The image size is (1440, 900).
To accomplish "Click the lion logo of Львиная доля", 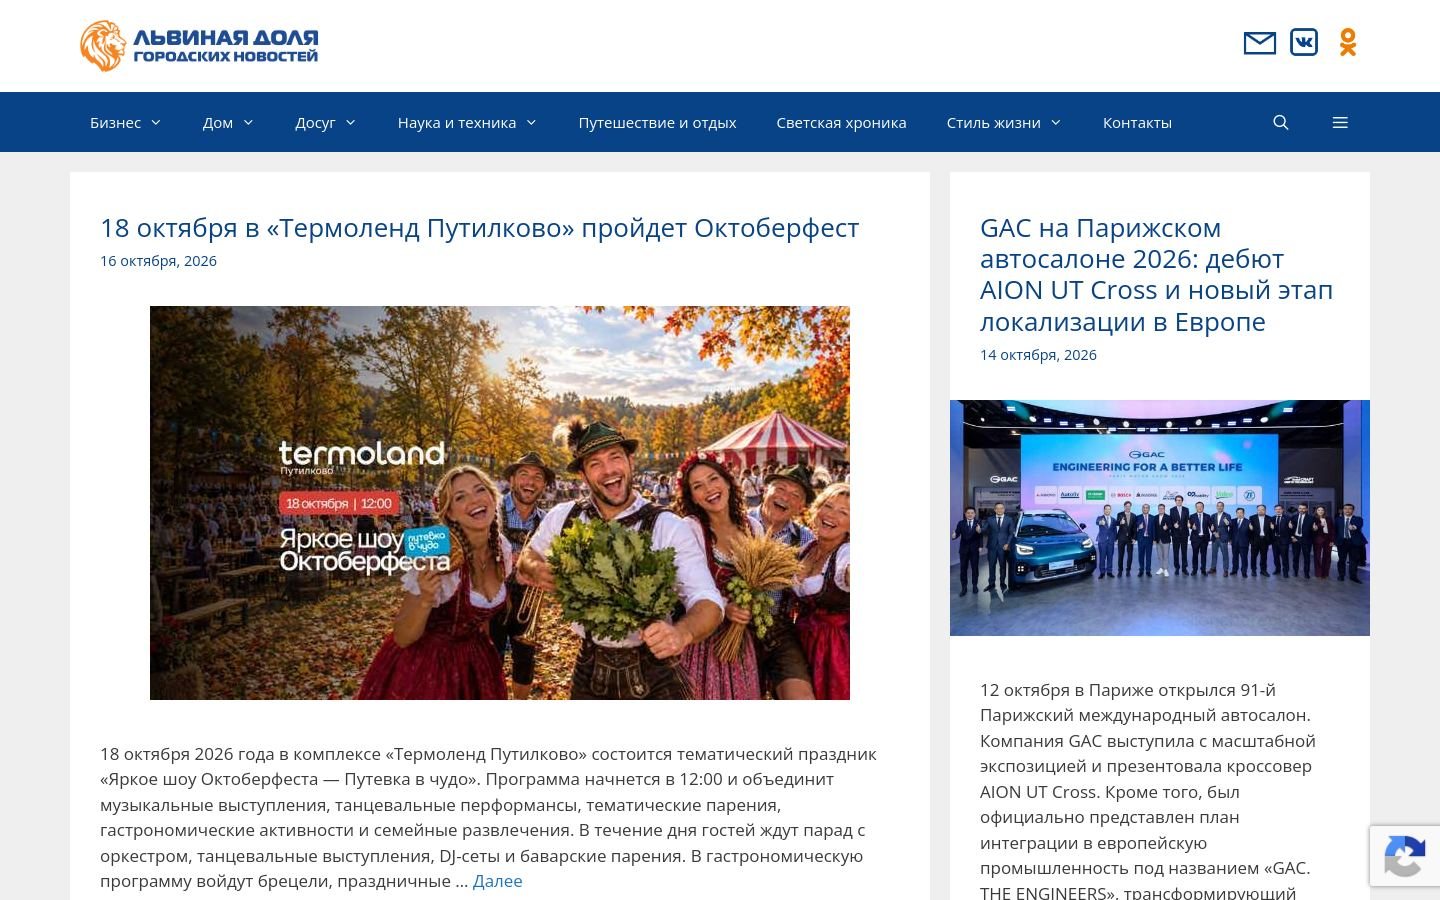I will [199, 46].
